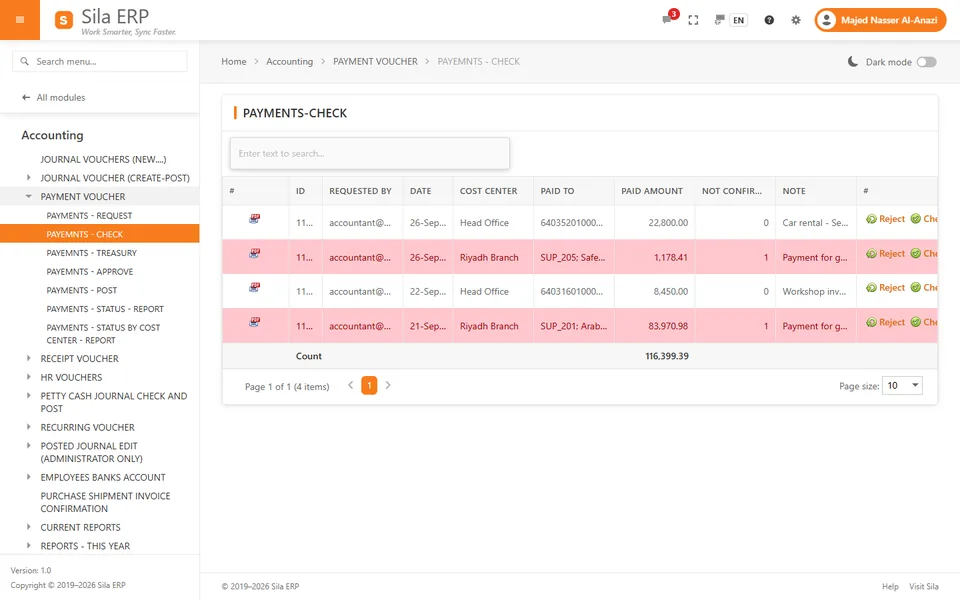Open PURCHASE SHIPMENT INVOICE CONFIRMATION

tap(105, 502)
